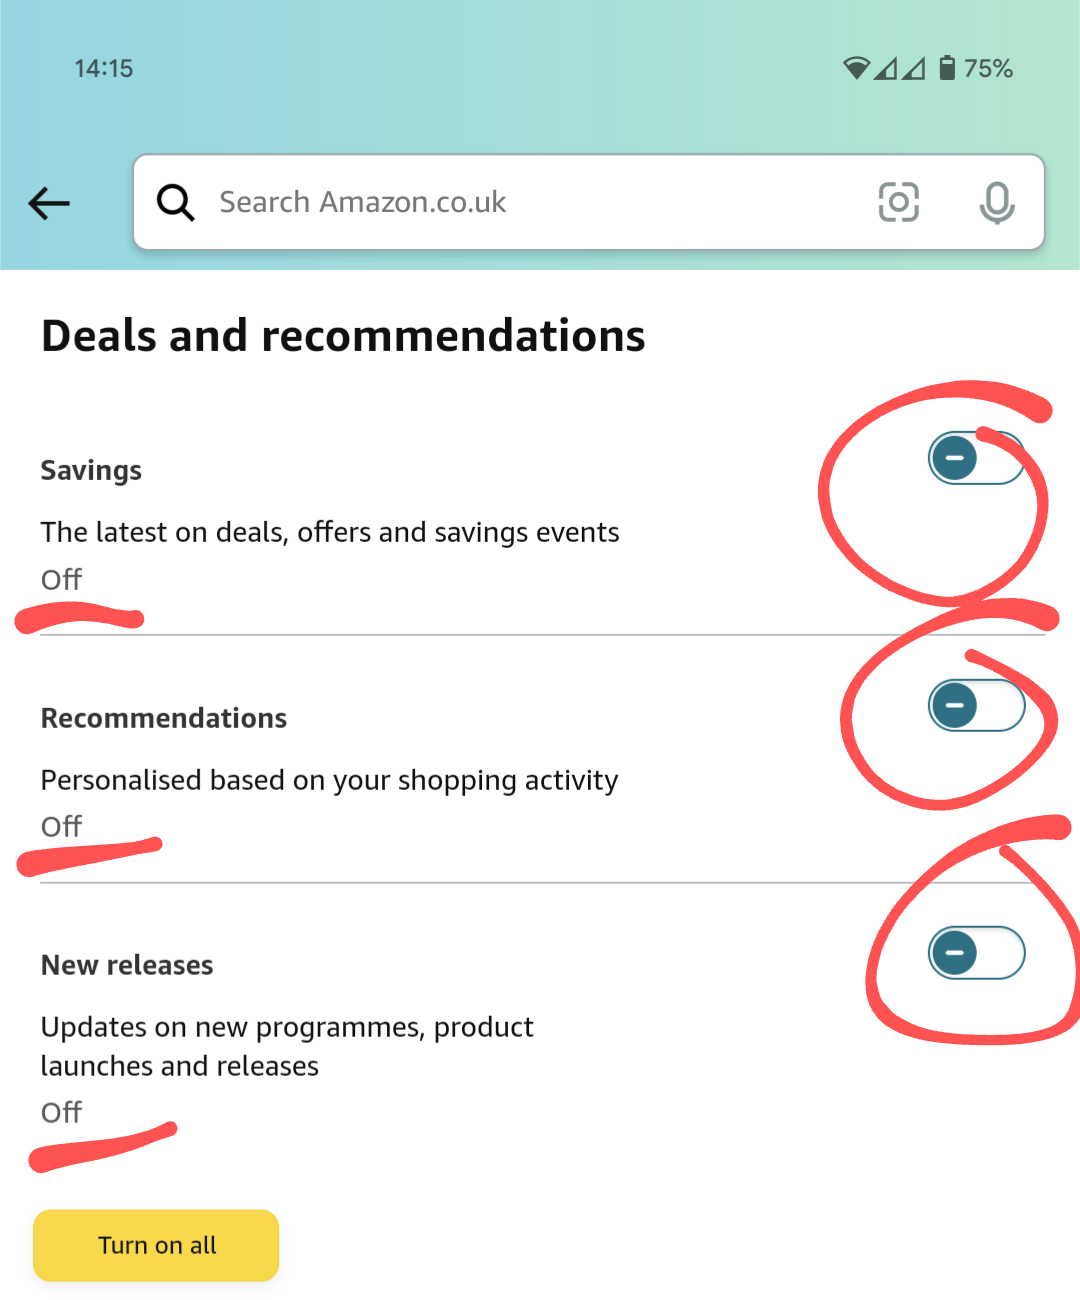
Task: Tap the New releases heading
Action: (x=127, y=965)
